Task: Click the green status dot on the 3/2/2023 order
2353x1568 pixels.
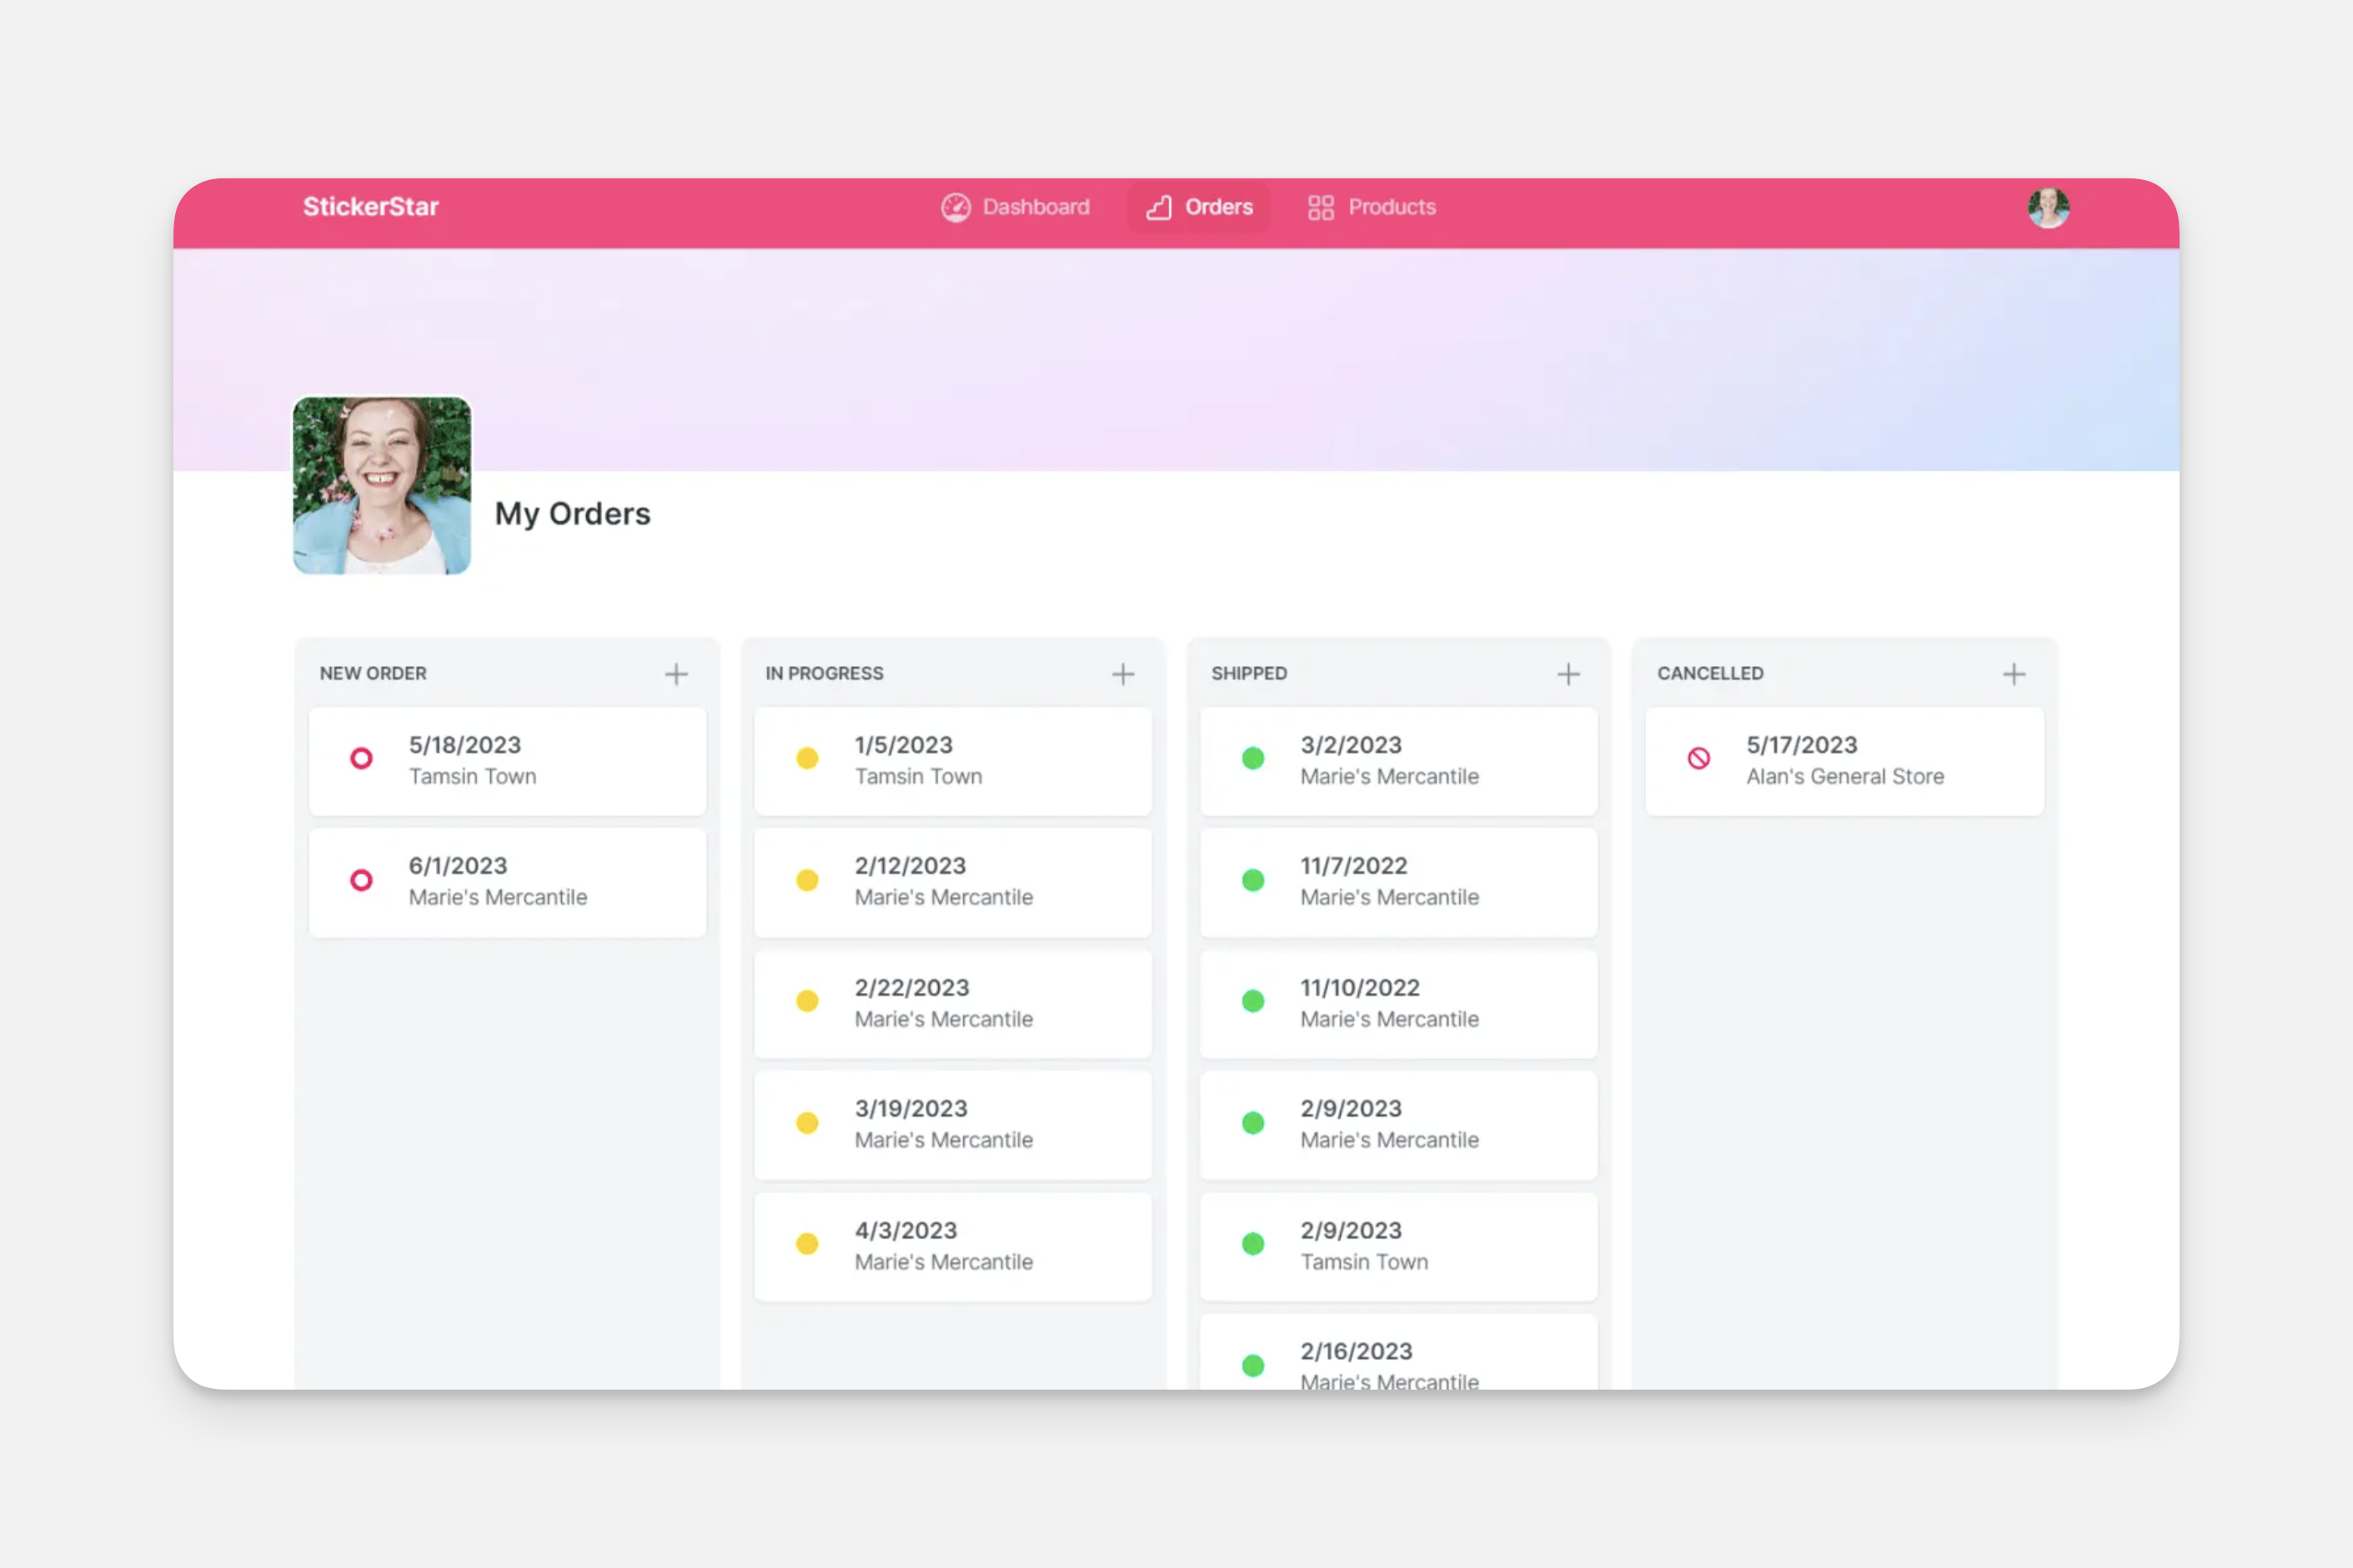Action: pos(1253,758)
